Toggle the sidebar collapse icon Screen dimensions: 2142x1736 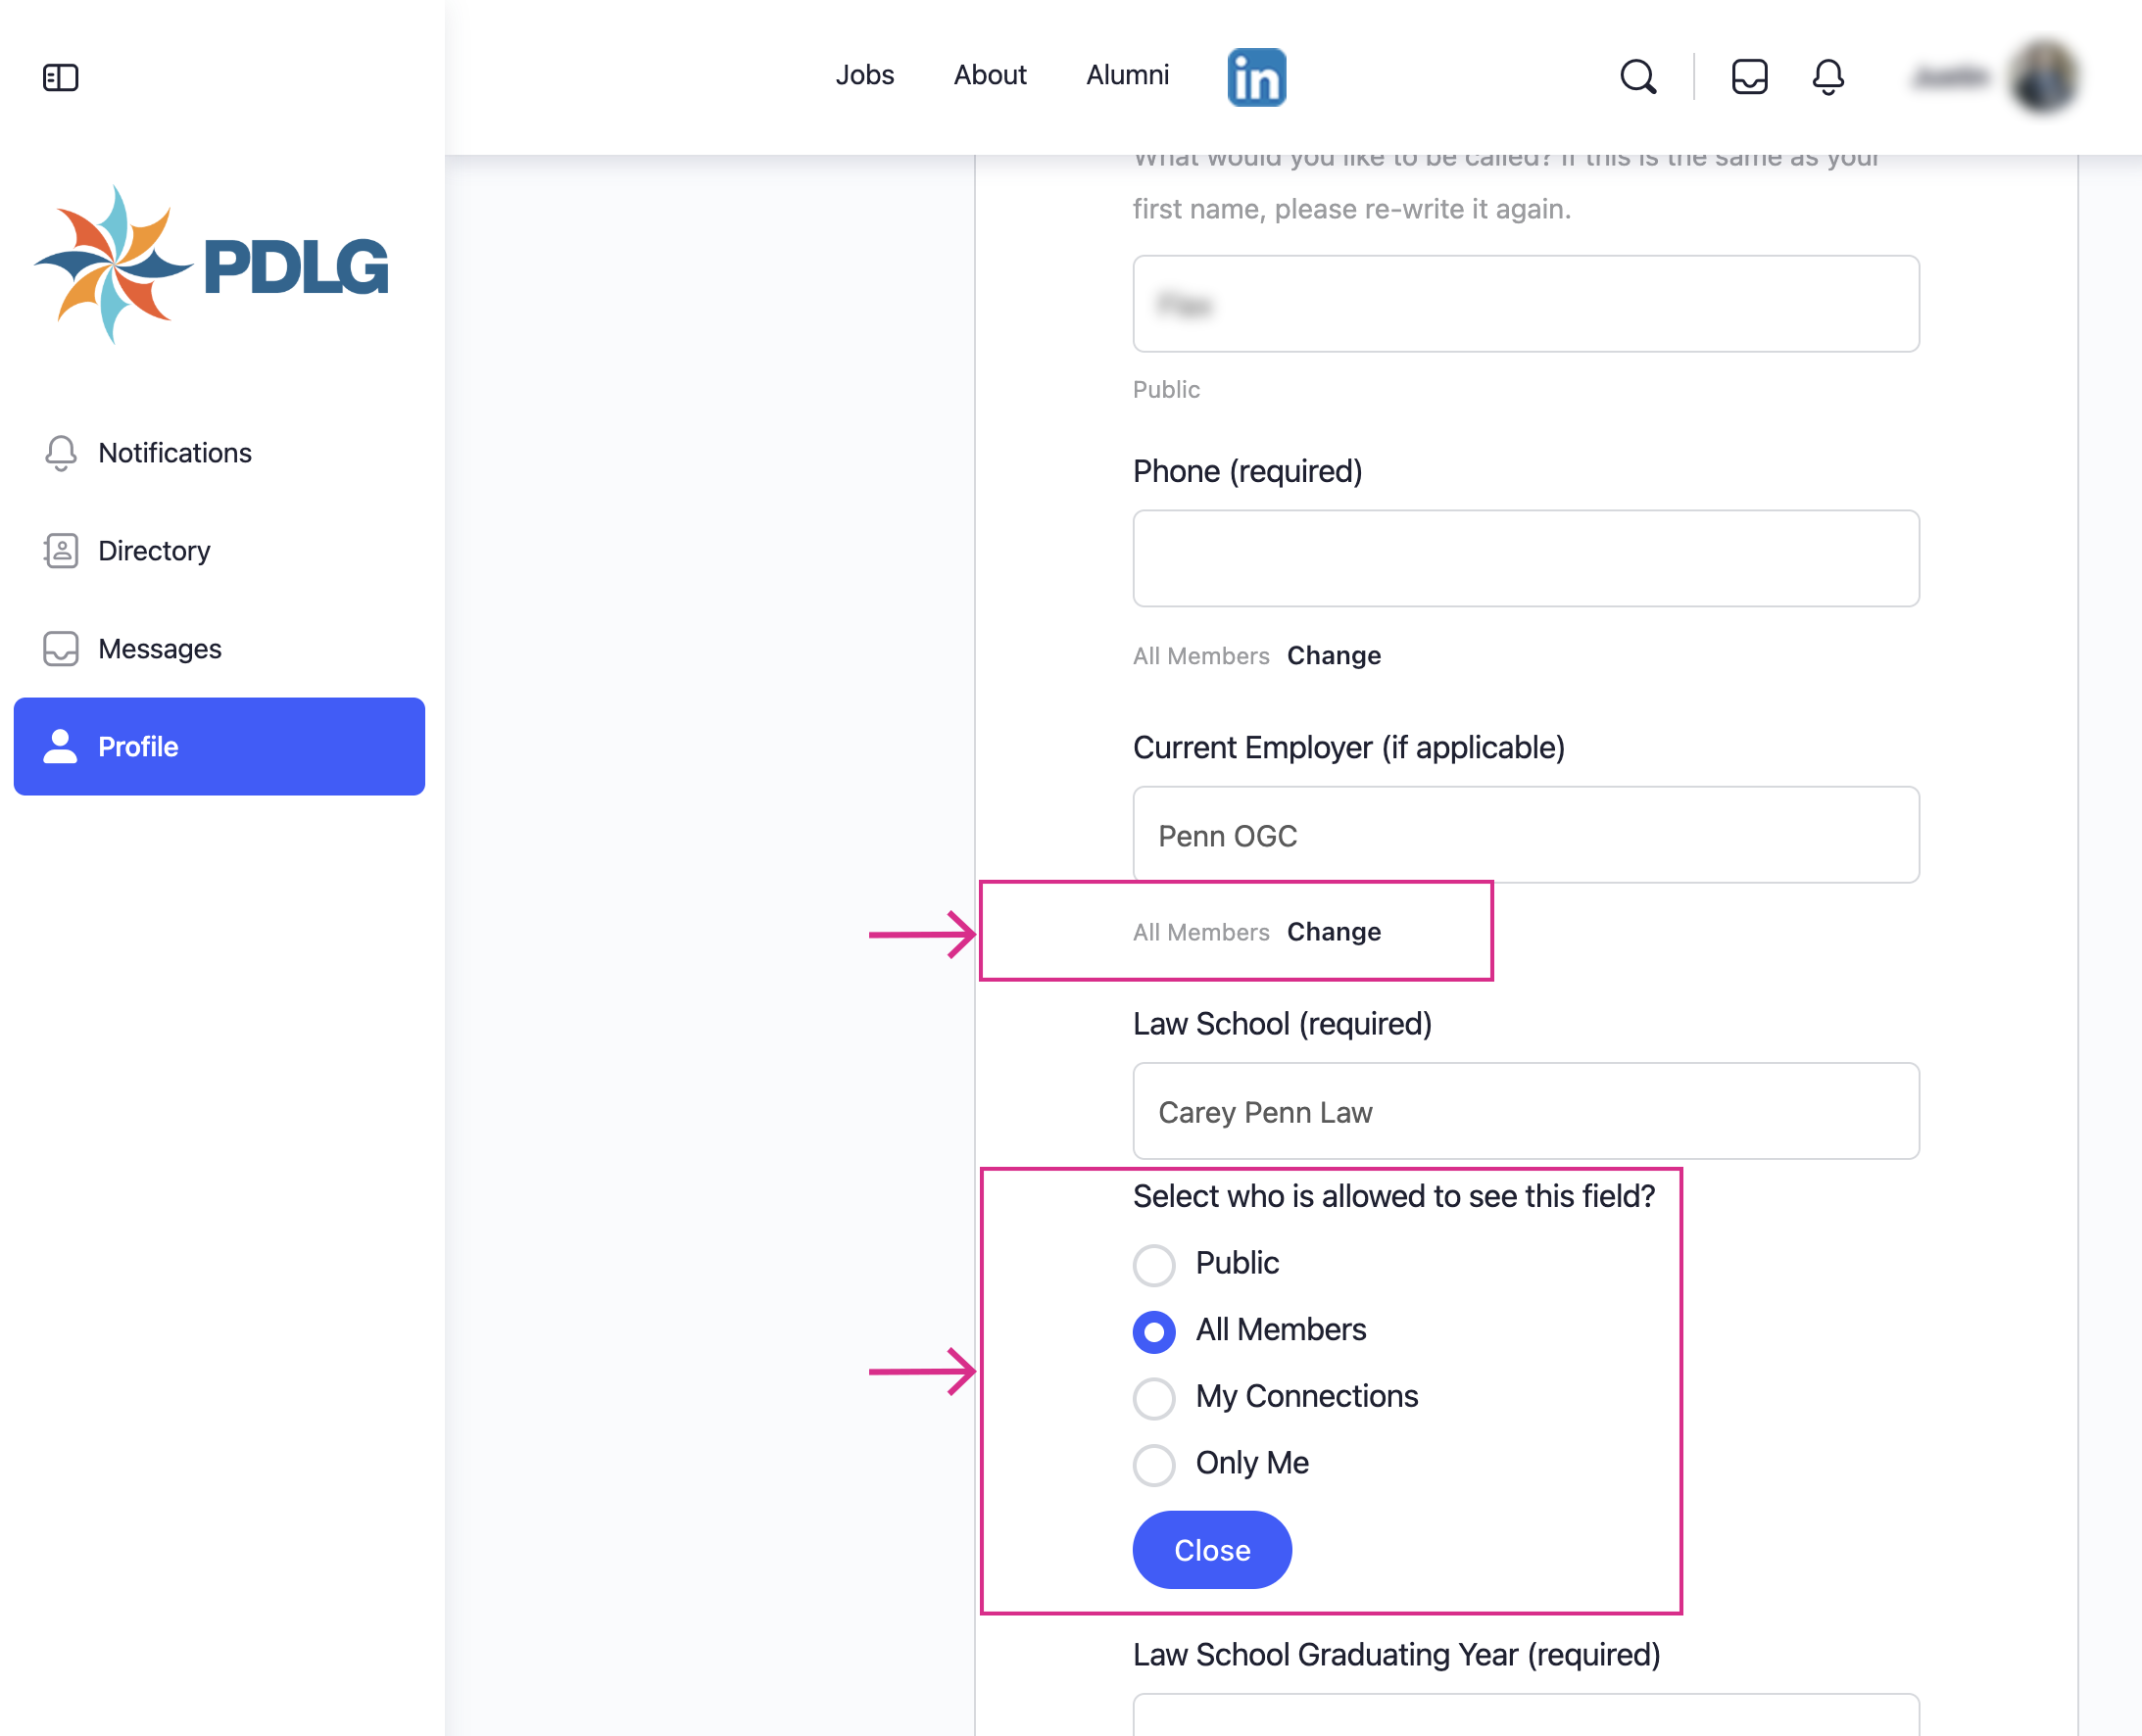pyautogui.click(x=60, y=77)
